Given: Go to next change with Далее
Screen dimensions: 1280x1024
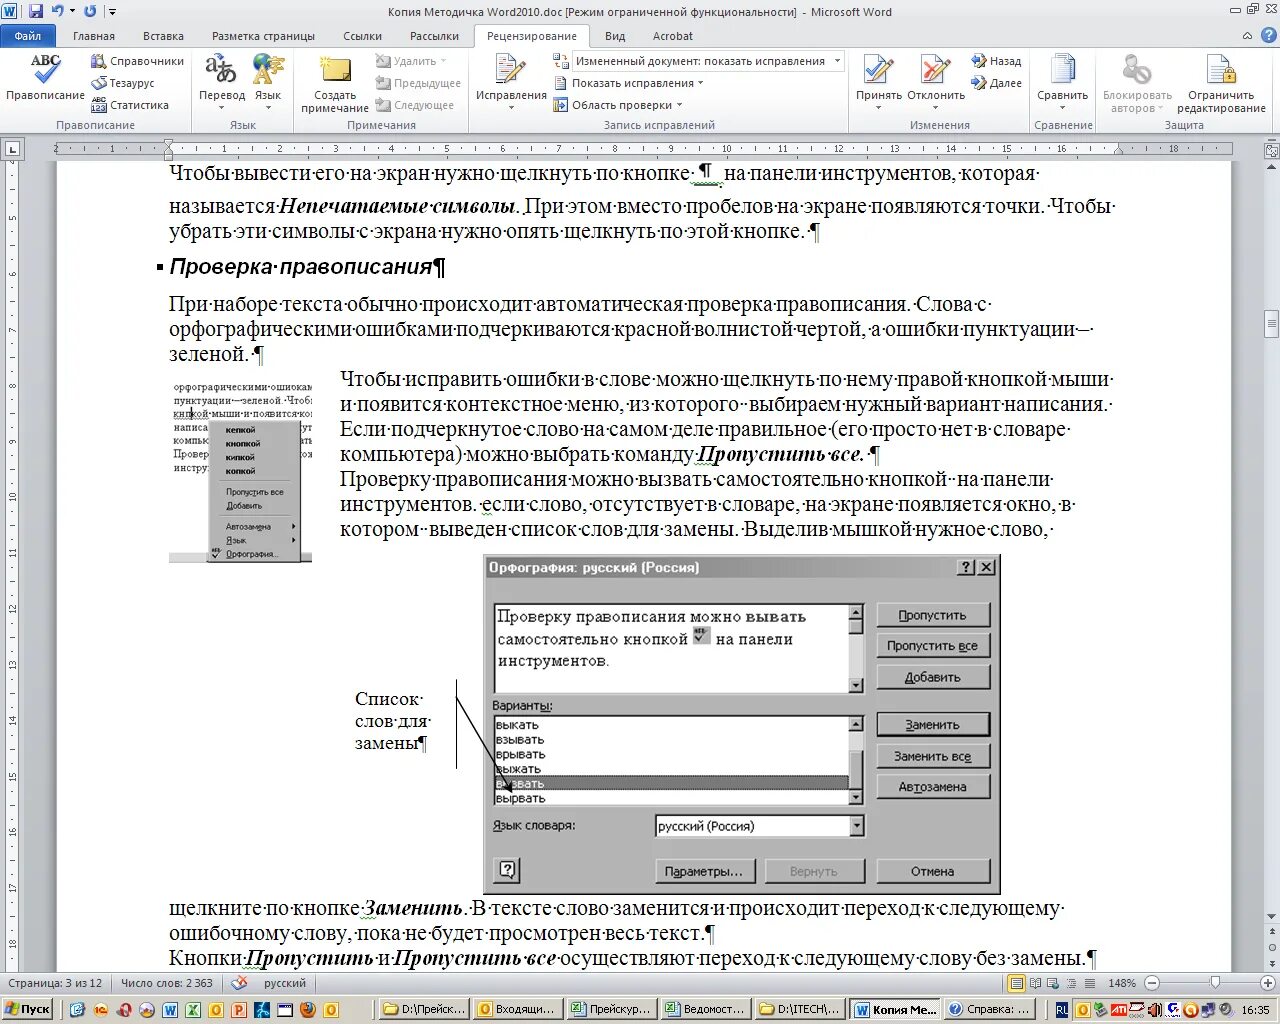Looking at the screenshot, I should tap(996, 83).
